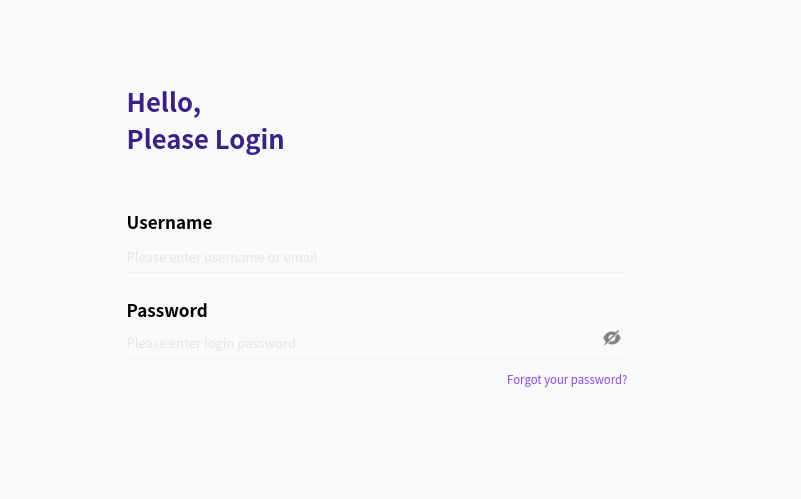Place cursor in the login password box
The width and height of the screenshot is (801, 499).
363,343
